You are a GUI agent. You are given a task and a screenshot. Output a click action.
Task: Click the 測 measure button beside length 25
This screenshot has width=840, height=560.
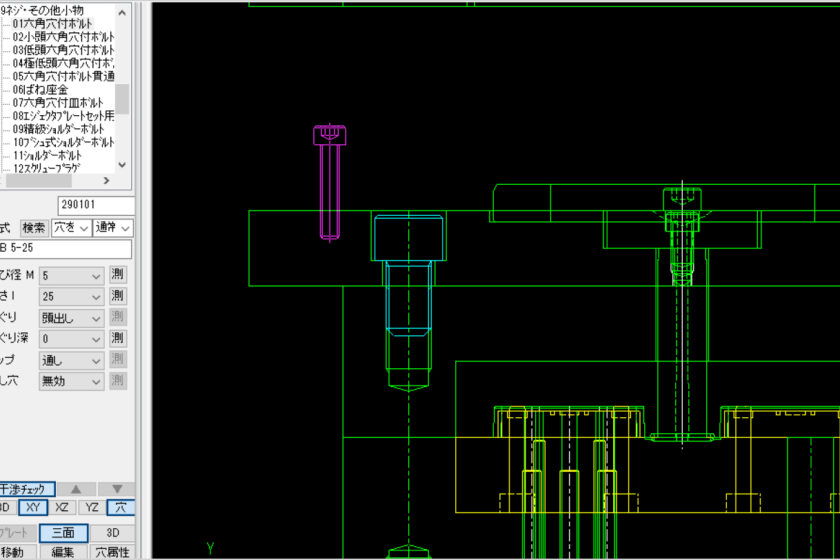click(118, 296)
